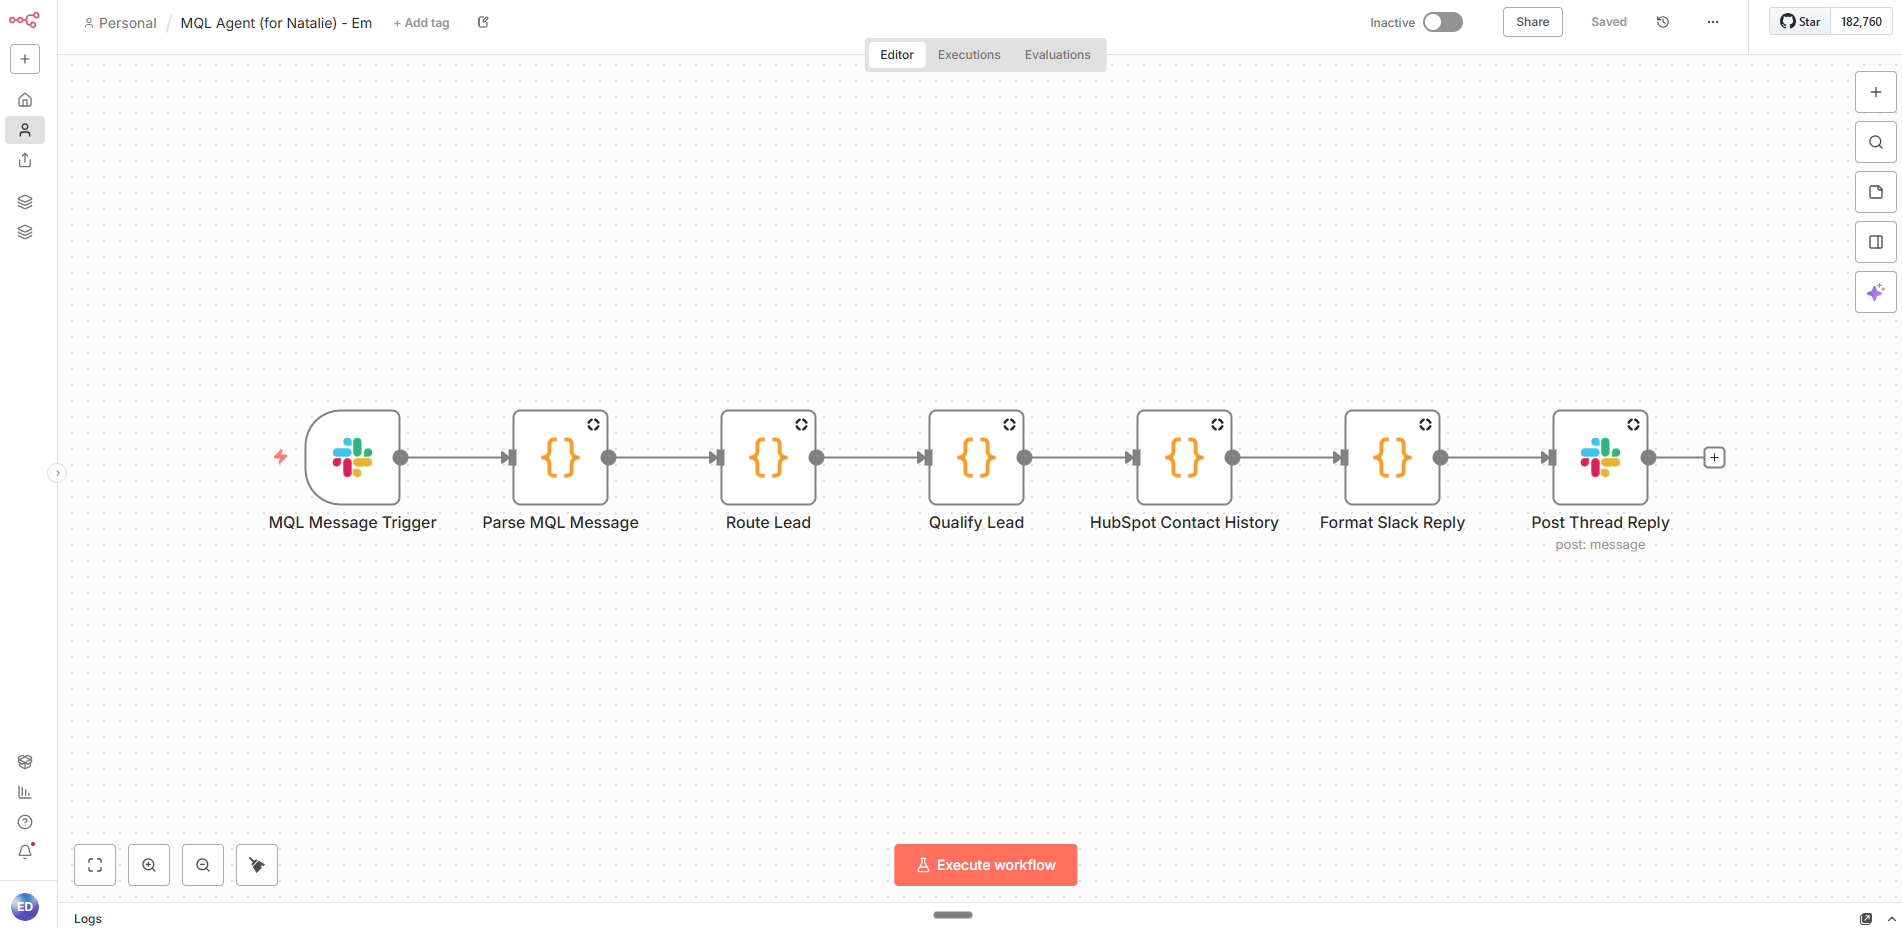Toggle the workflow from Inactive to Active
Screen dimensions: 1902x928
pos(1443,21)
